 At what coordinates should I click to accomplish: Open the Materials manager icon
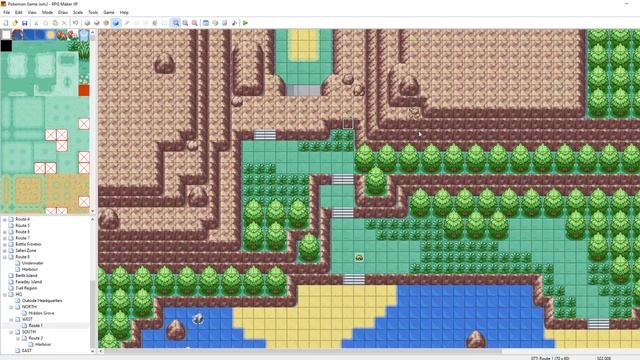coord(215,23)
